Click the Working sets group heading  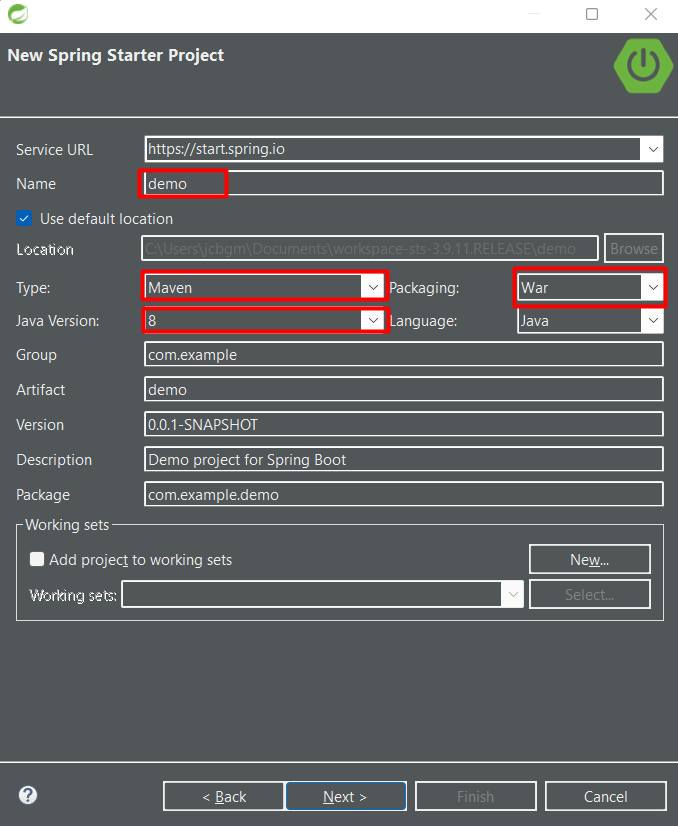click(67, 525)
